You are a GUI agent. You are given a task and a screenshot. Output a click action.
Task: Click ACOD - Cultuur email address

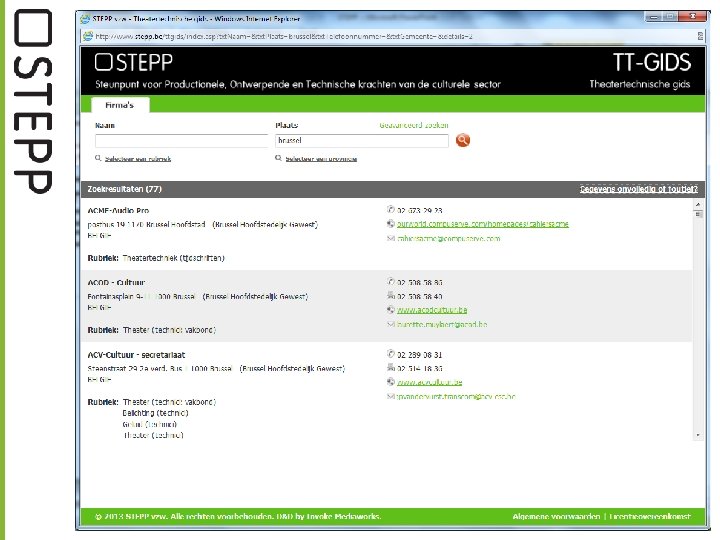442,324
